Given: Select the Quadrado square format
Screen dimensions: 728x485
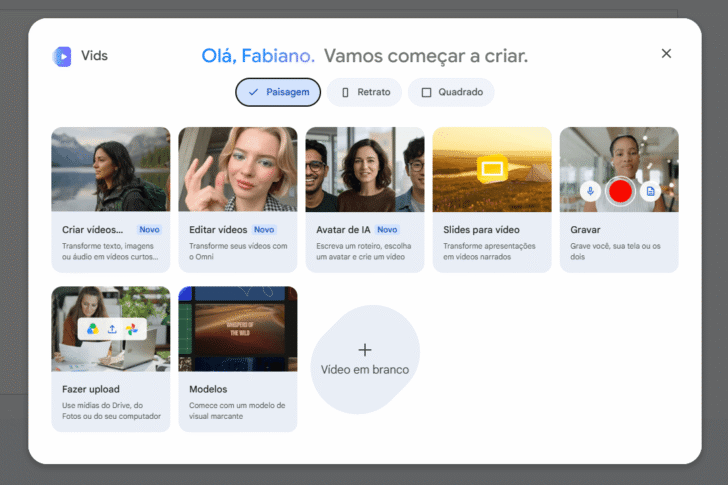Looking at the screenshot, I should [x=451, y=92].
